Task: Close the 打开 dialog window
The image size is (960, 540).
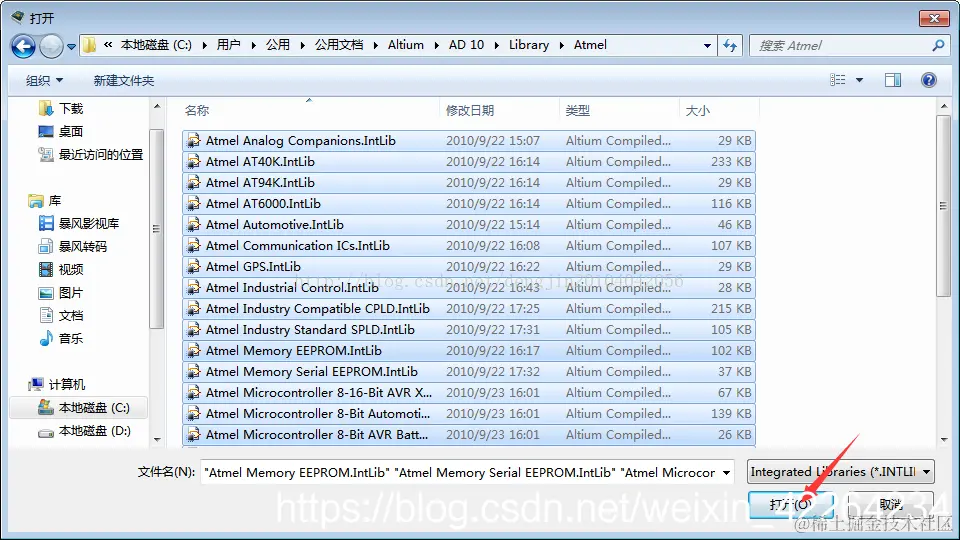Action: click(934, 18)
